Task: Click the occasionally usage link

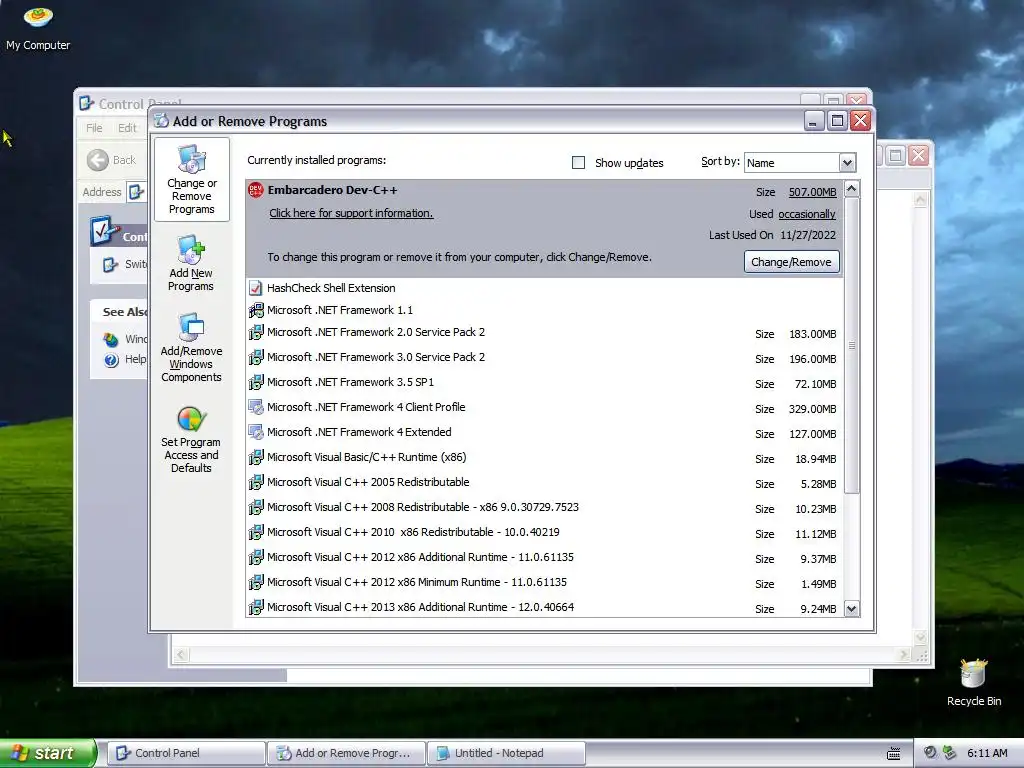Action: point(807,214)
